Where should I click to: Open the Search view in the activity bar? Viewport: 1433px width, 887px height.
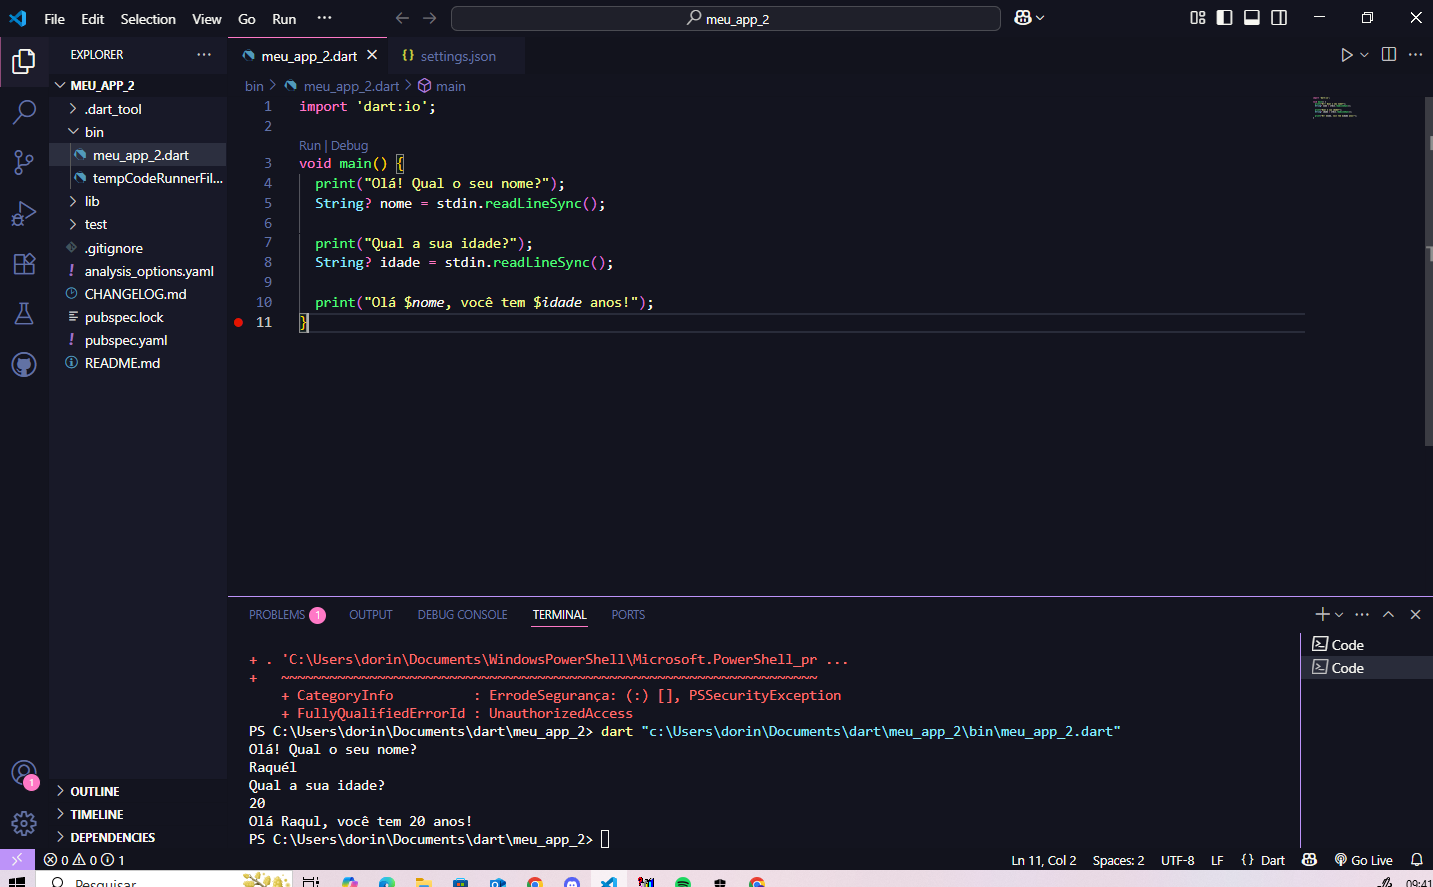24,112
